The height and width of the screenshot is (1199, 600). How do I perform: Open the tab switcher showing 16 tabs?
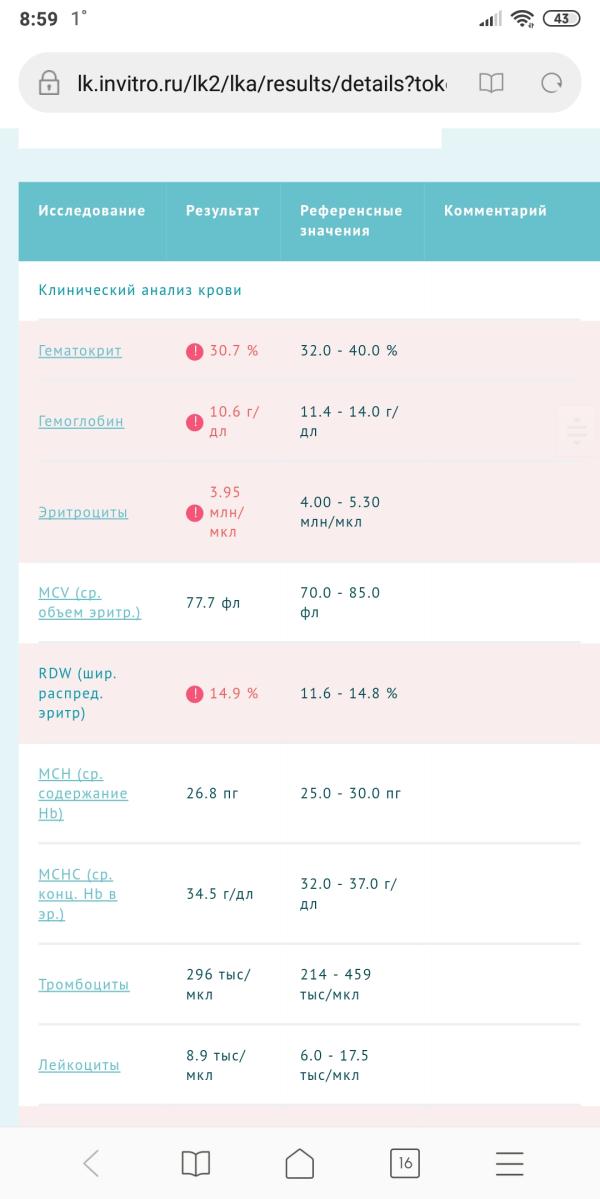coord(405,1163)
